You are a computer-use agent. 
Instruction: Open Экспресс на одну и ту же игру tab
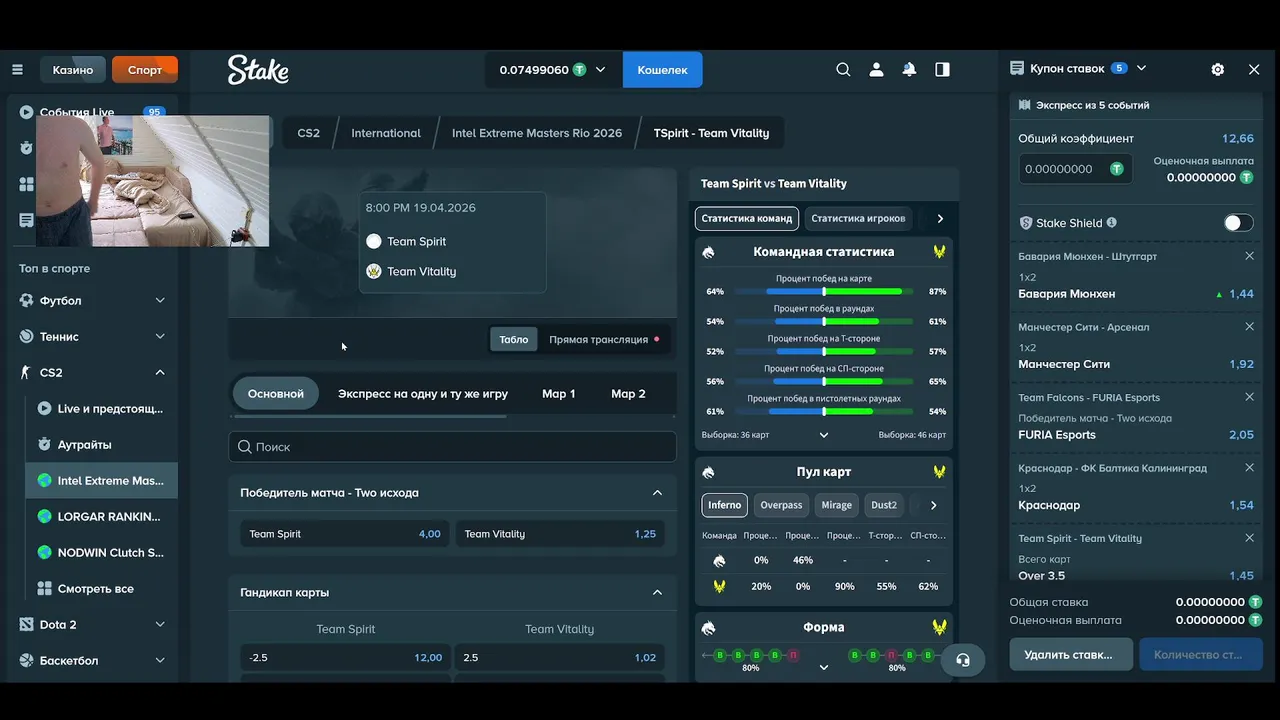coord(423,393)
